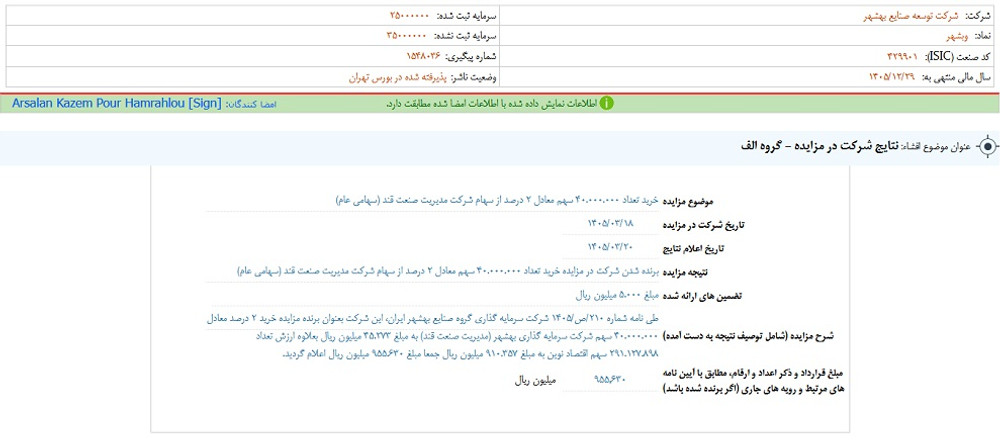The image size is (1000, 448).
Task: Click the tracking number ۱۵۴۸۰۲۶
Action: coord(424,57)
